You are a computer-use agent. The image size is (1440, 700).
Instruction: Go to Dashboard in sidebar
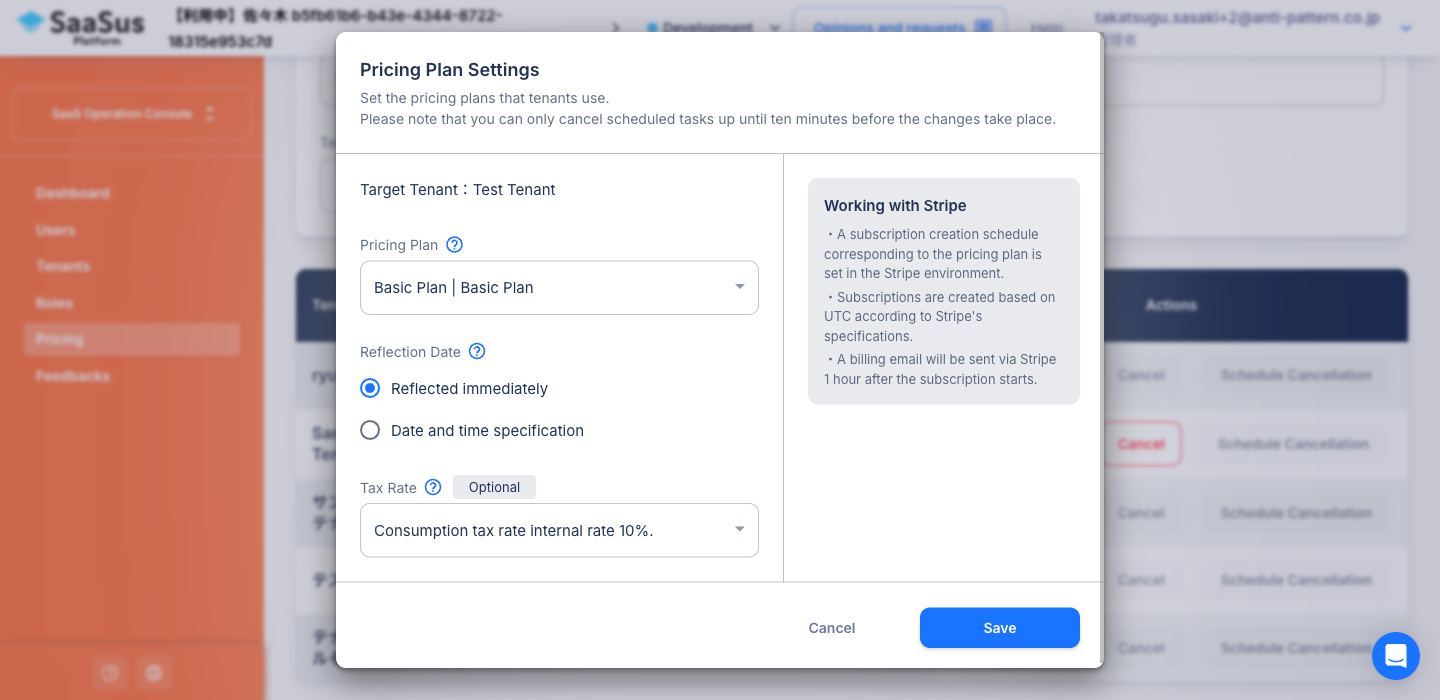[73, 193]
